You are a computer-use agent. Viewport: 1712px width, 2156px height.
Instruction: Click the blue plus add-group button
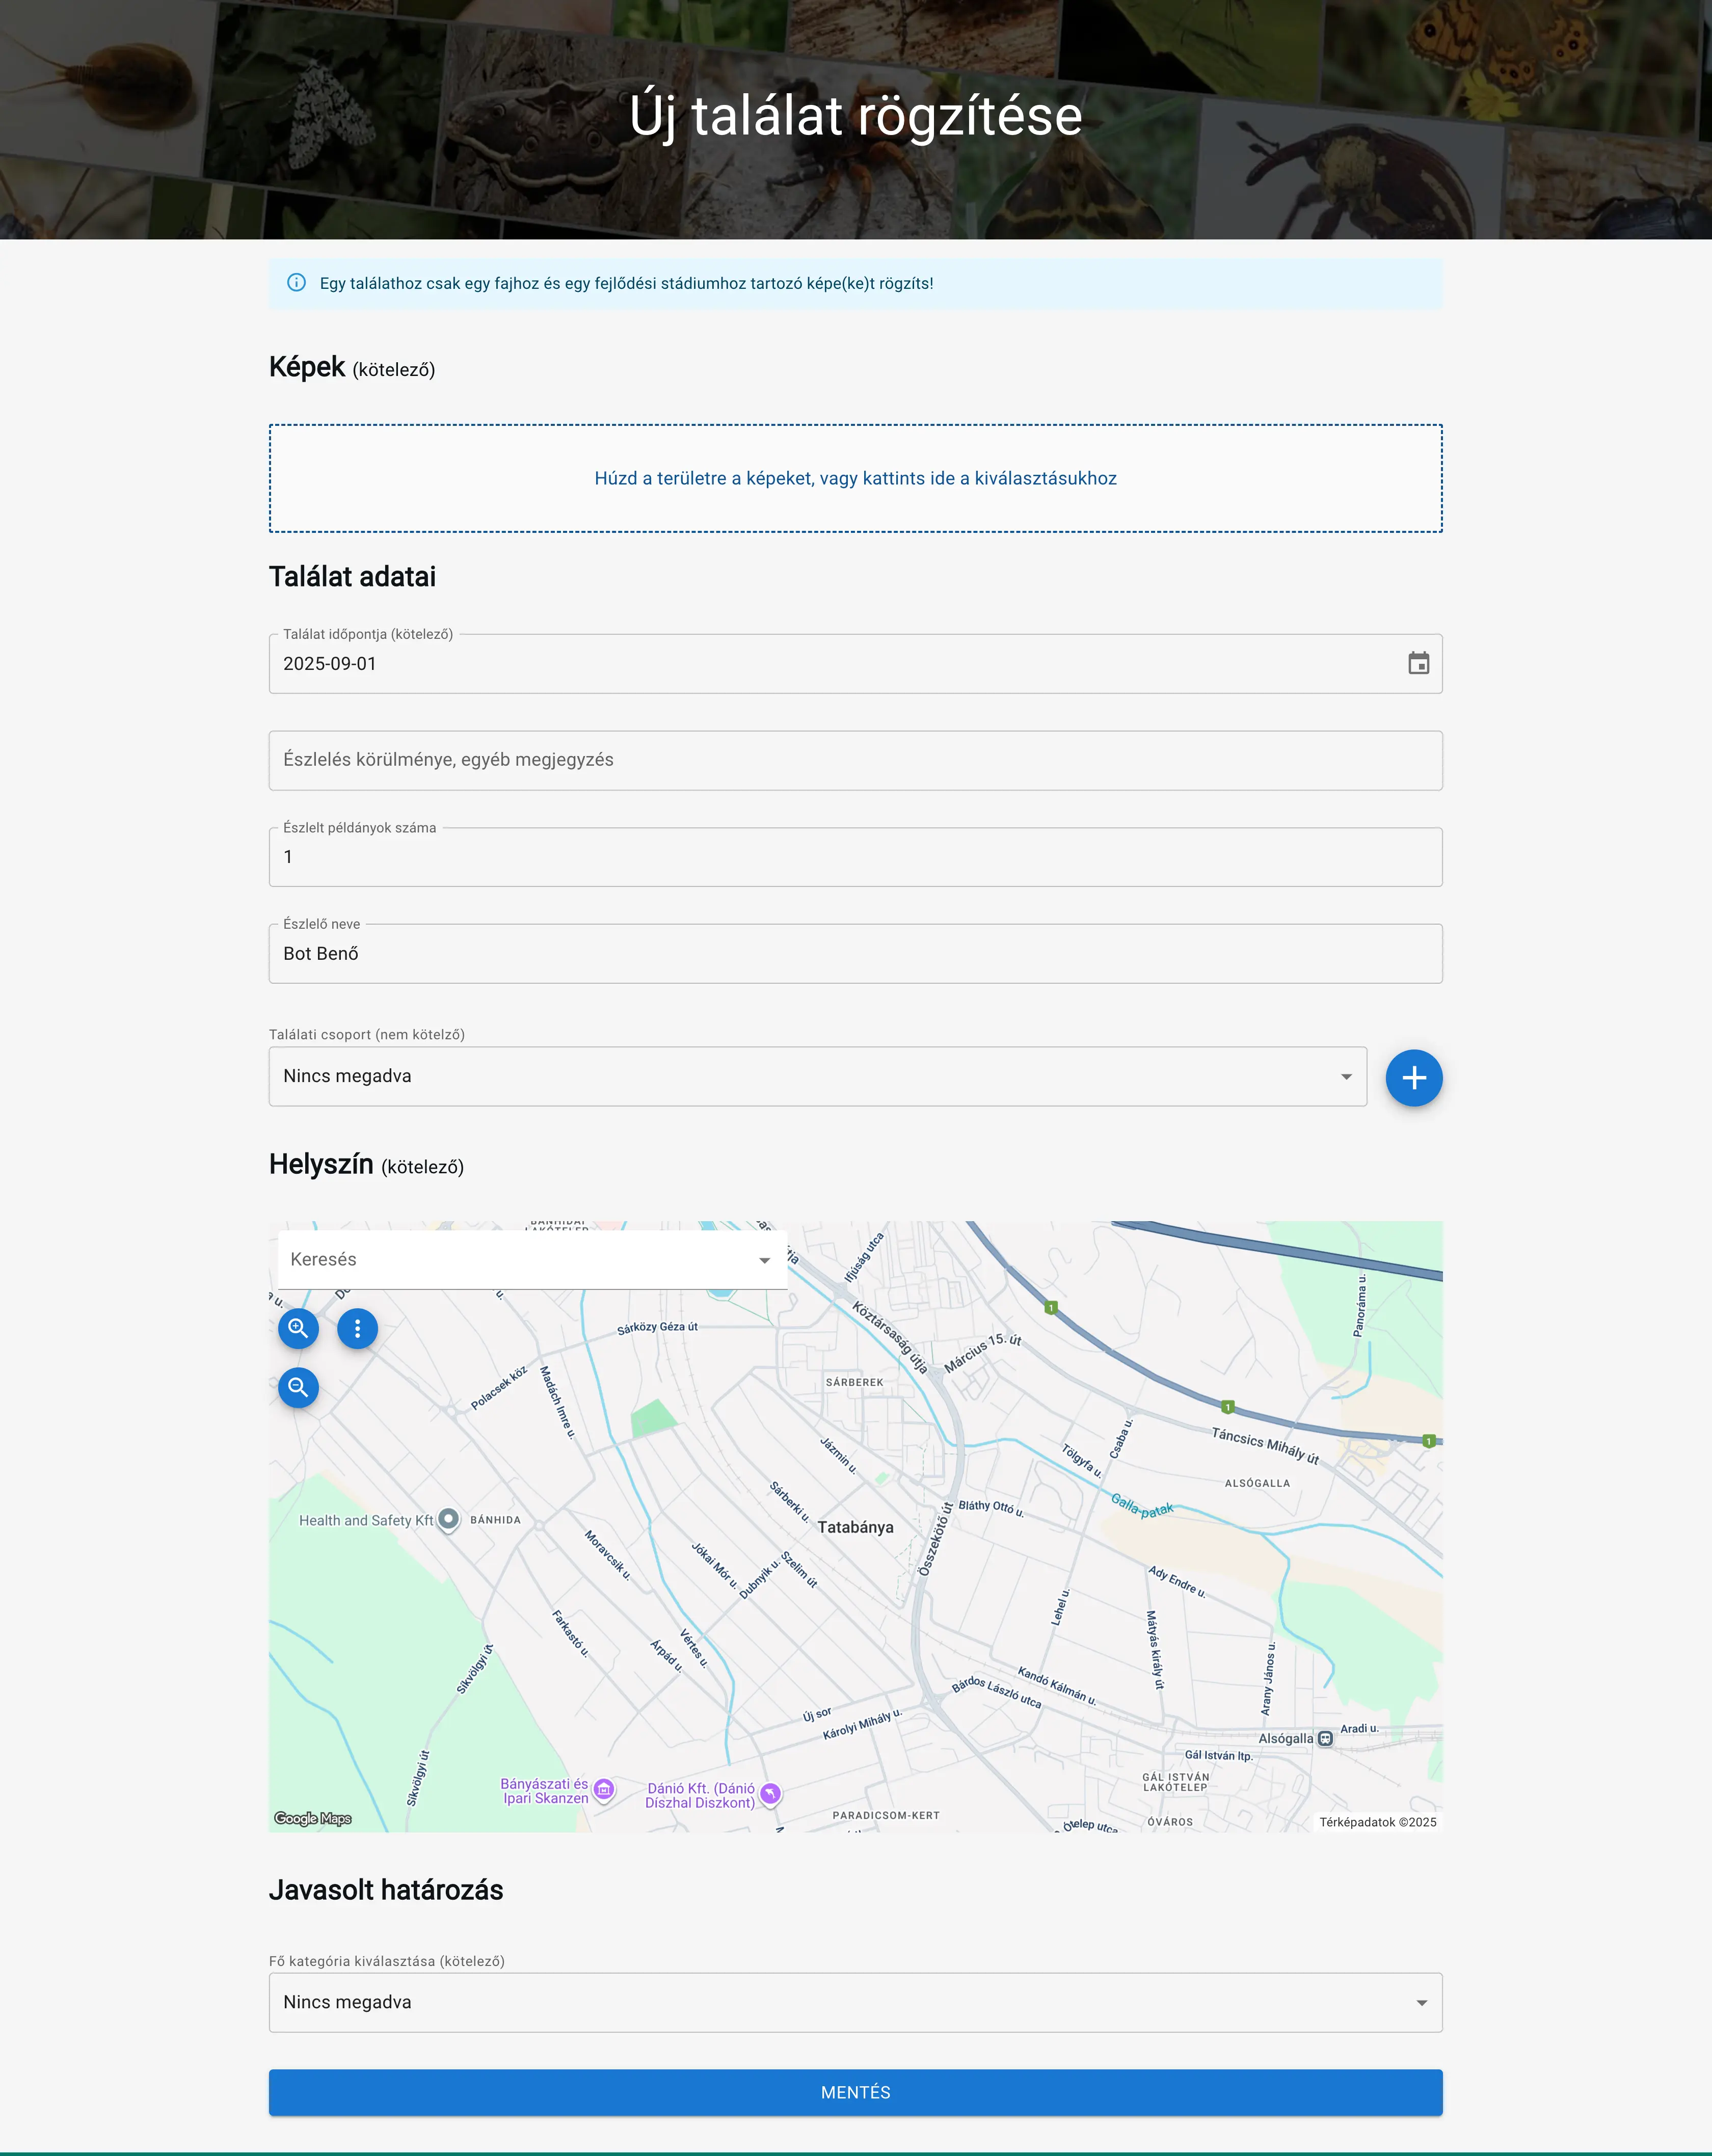coord(1413,1077)
